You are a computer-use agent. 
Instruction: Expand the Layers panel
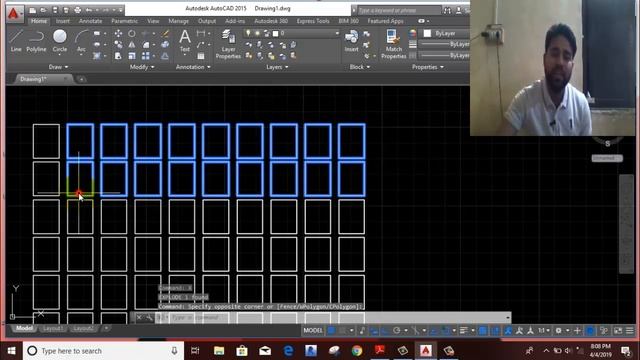point(277,67)
